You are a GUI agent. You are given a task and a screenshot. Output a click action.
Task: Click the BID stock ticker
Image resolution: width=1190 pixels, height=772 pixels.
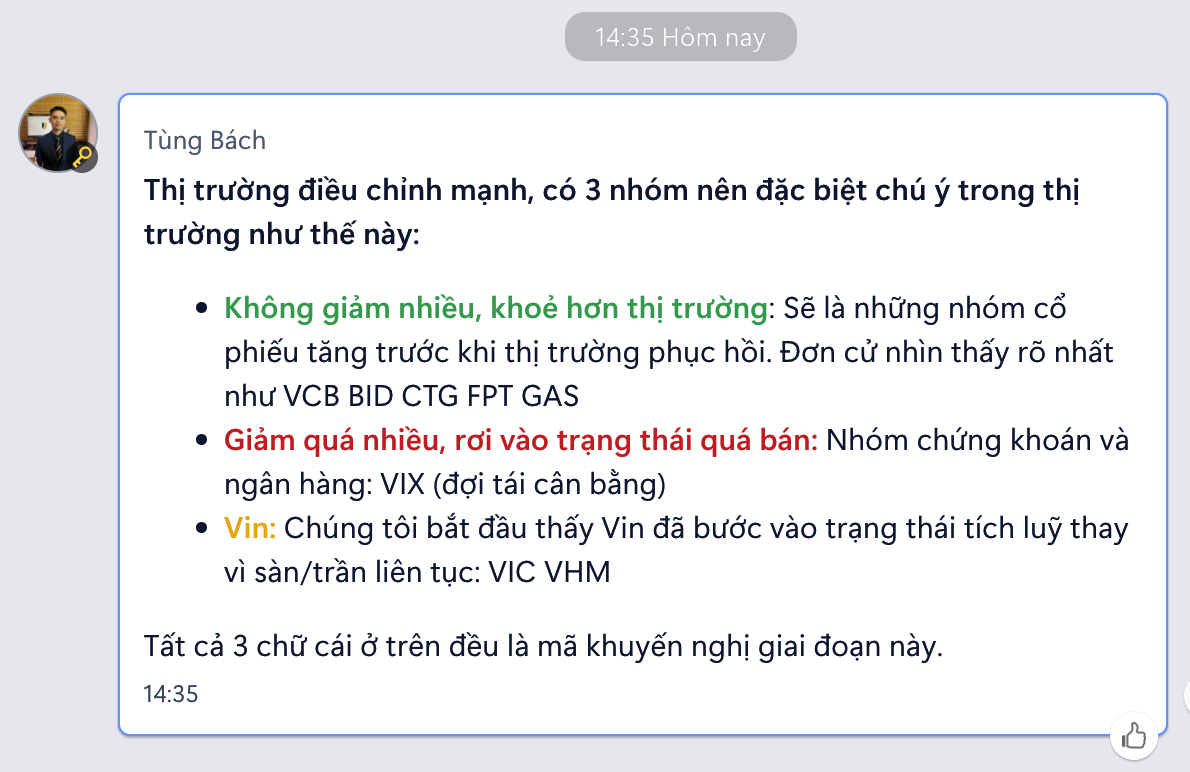click(370, 396)
